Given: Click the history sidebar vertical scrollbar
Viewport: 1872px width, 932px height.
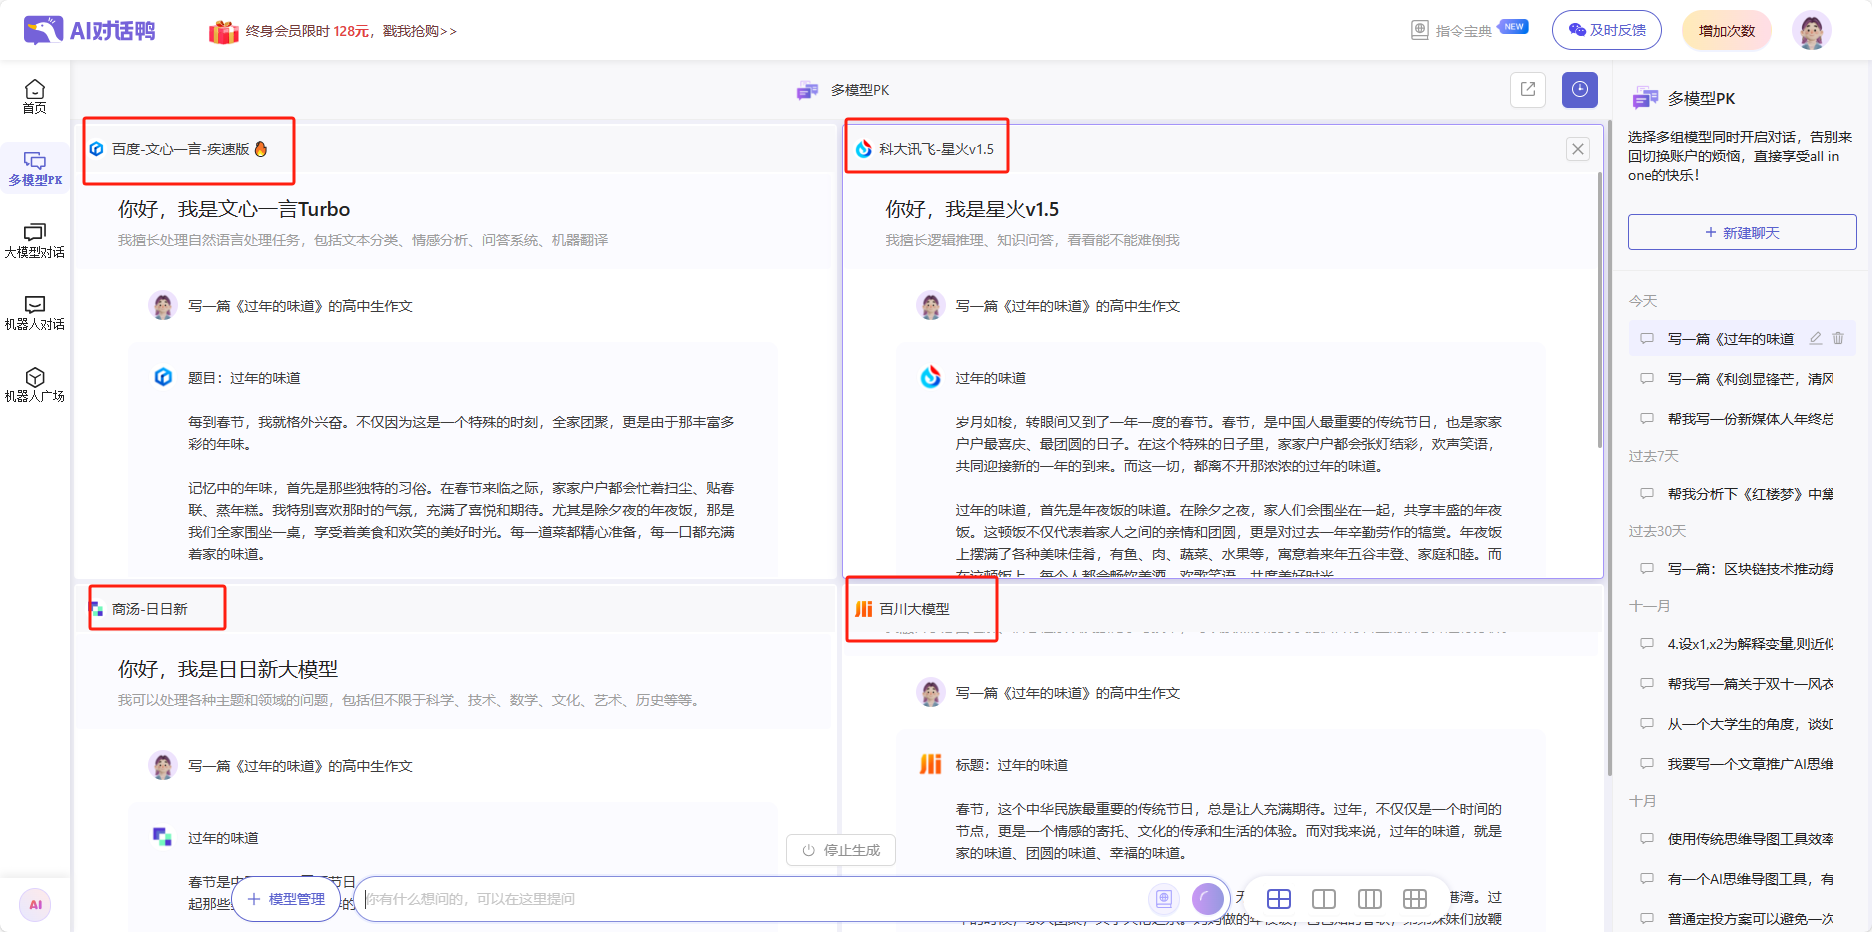Looking at the screenshot, I should [1610, 450].
